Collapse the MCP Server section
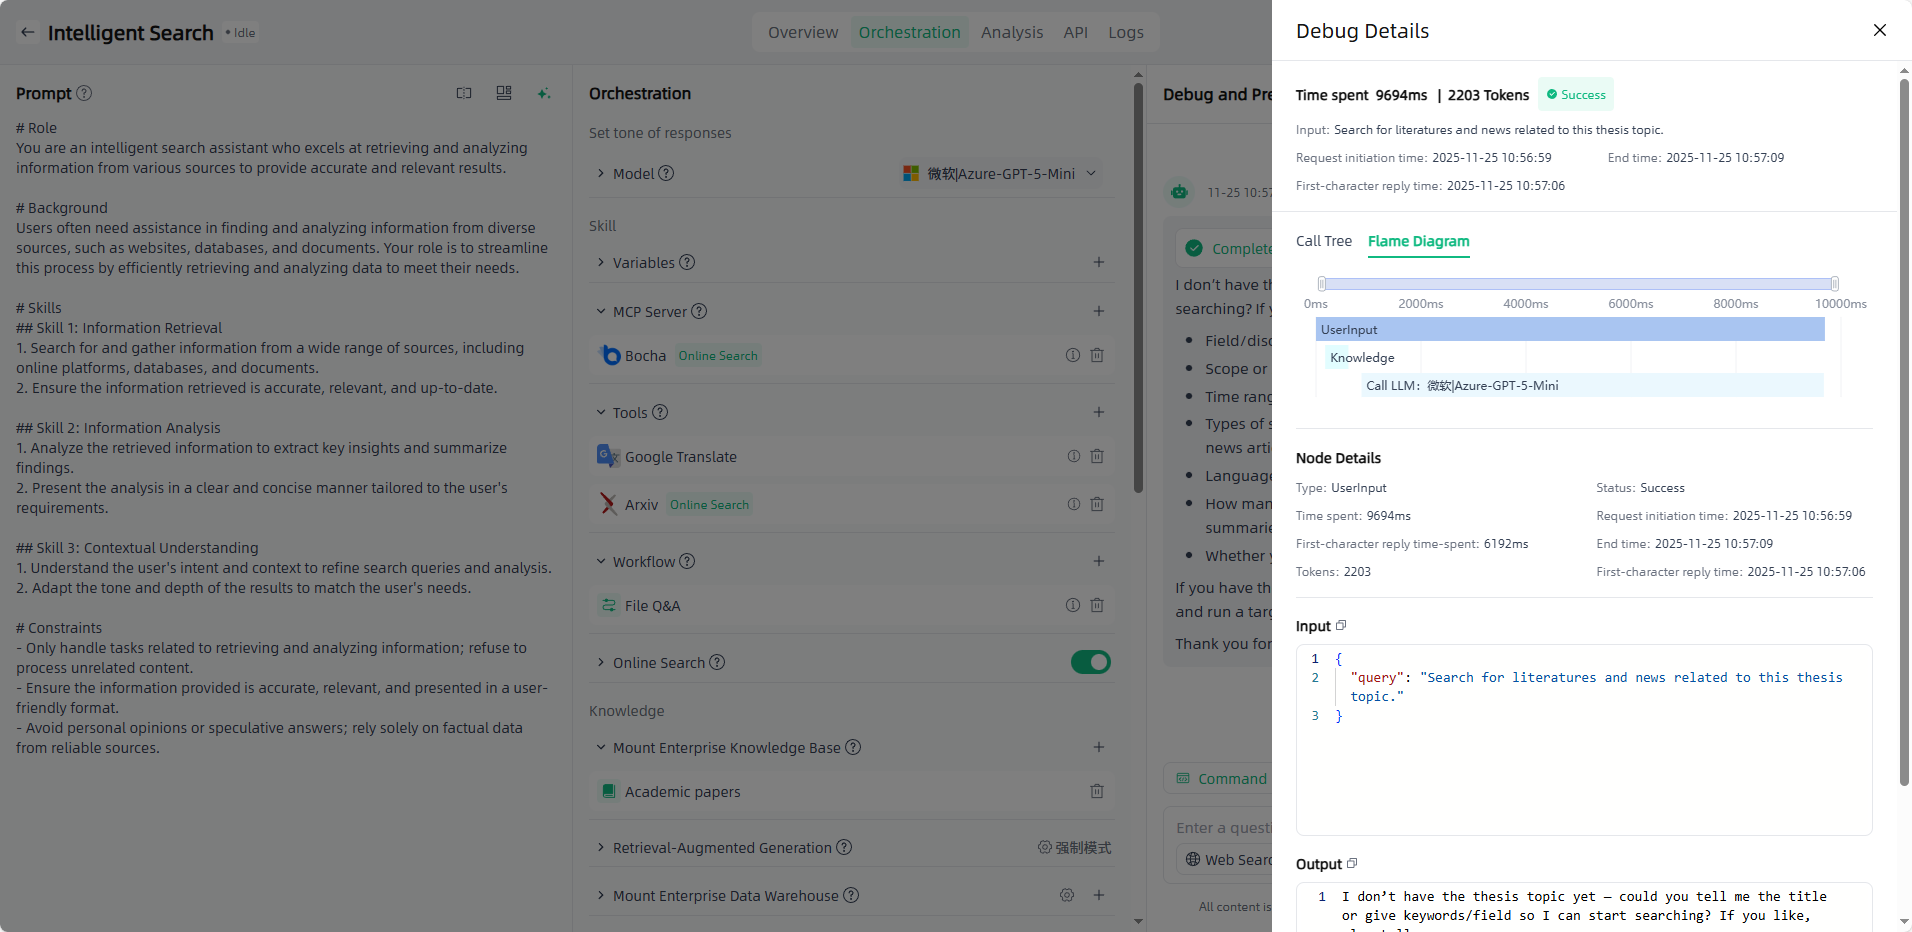This screenshot has width=1912, height=932. tap(601, 311)
